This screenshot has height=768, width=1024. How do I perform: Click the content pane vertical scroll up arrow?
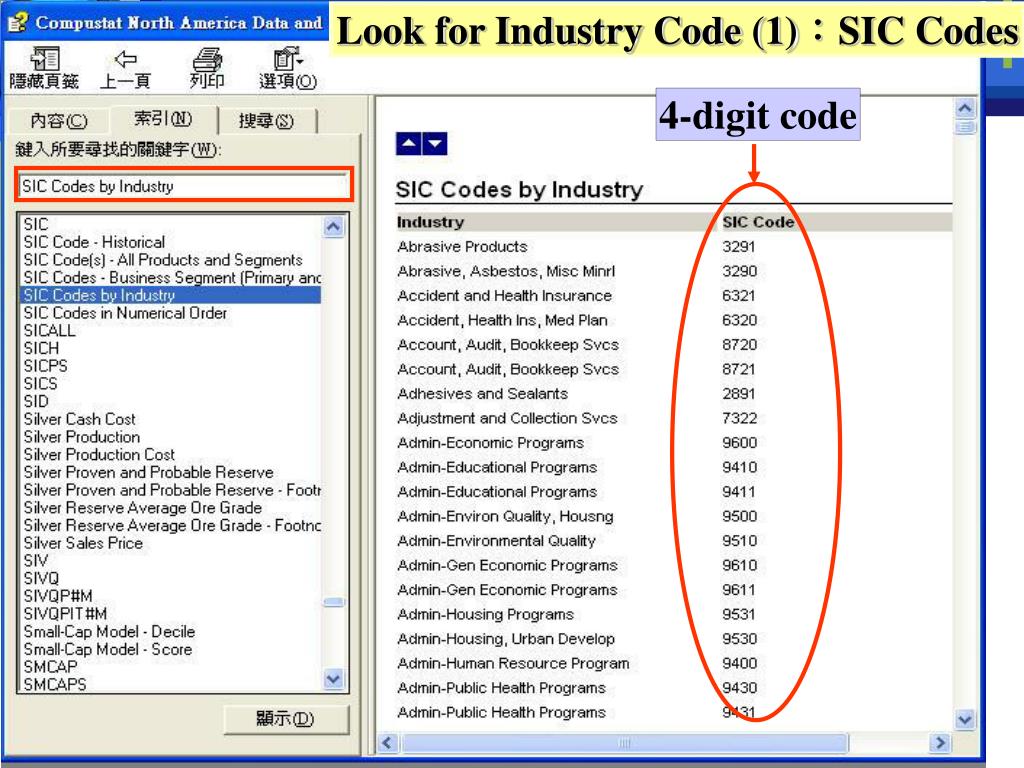coord(965,108)
